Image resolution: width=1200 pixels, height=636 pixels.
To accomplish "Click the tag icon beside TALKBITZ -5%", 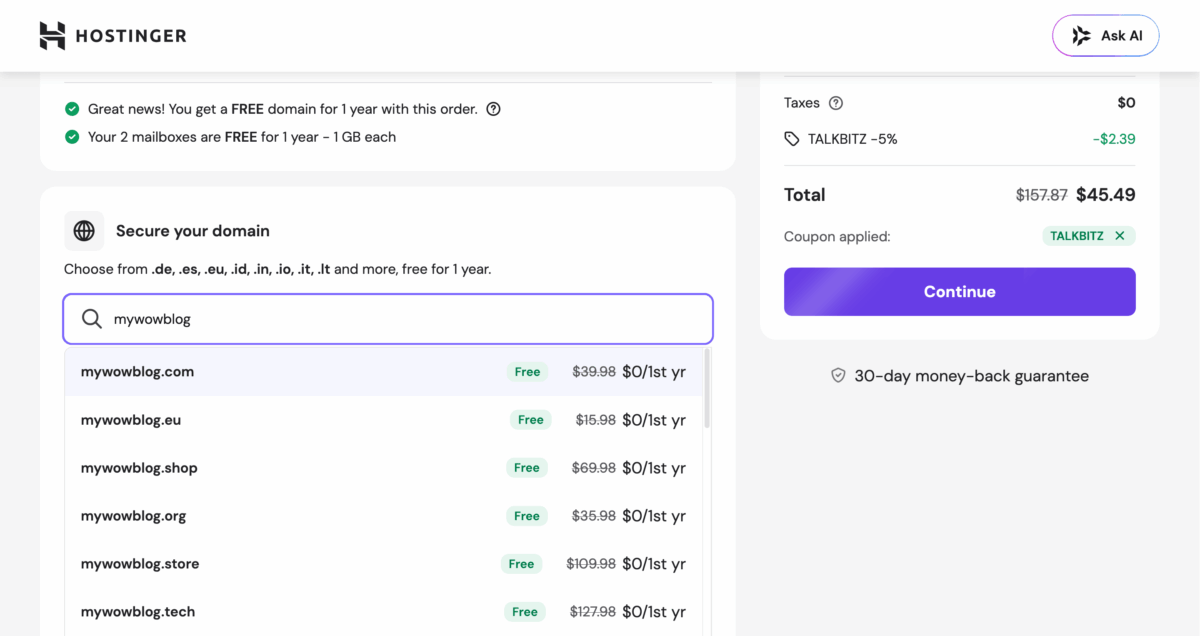I will pos(792,139).
